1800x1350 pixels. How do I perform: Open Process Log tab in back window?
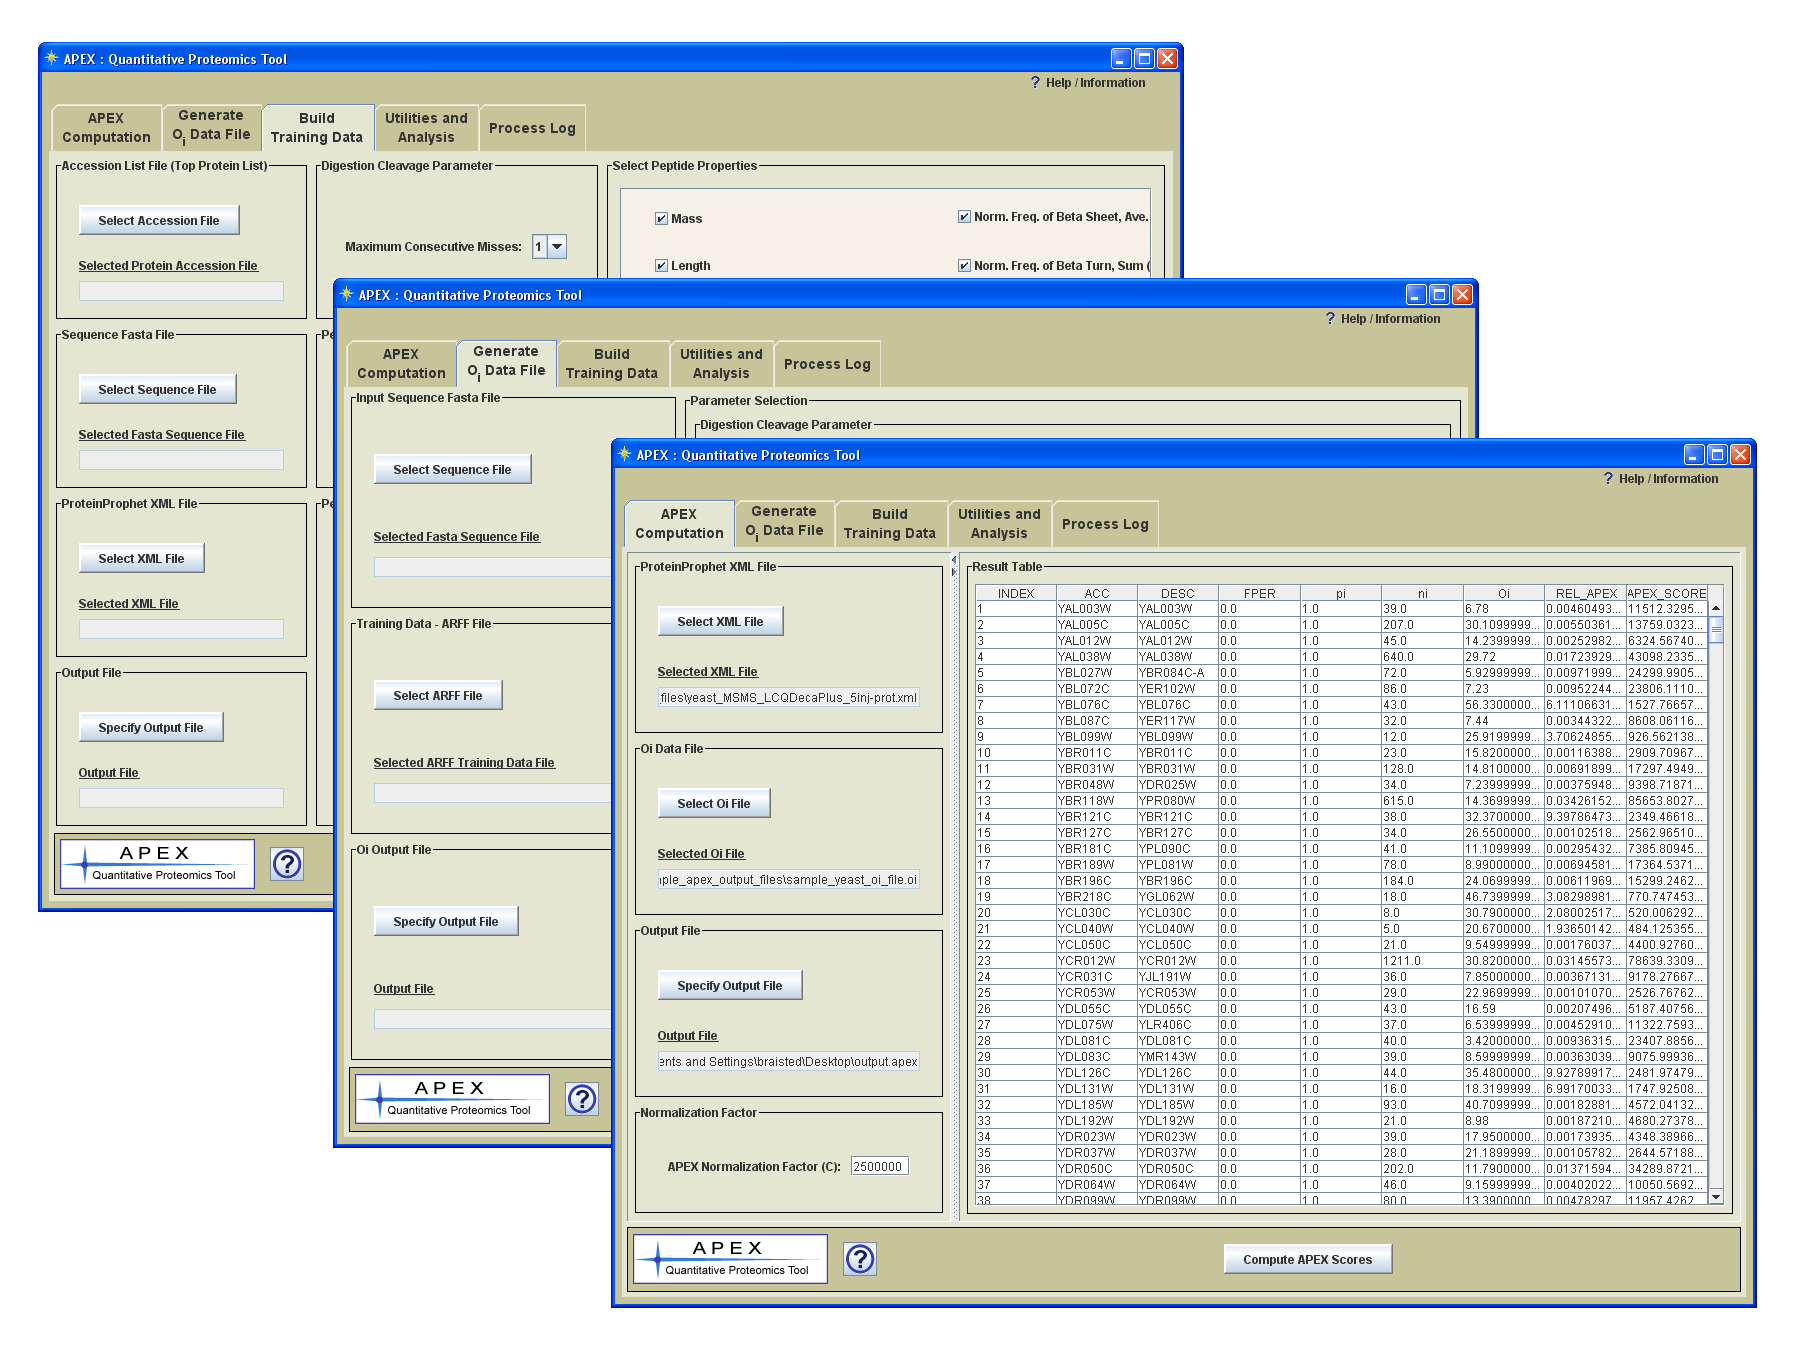click(x=532, y=128)
